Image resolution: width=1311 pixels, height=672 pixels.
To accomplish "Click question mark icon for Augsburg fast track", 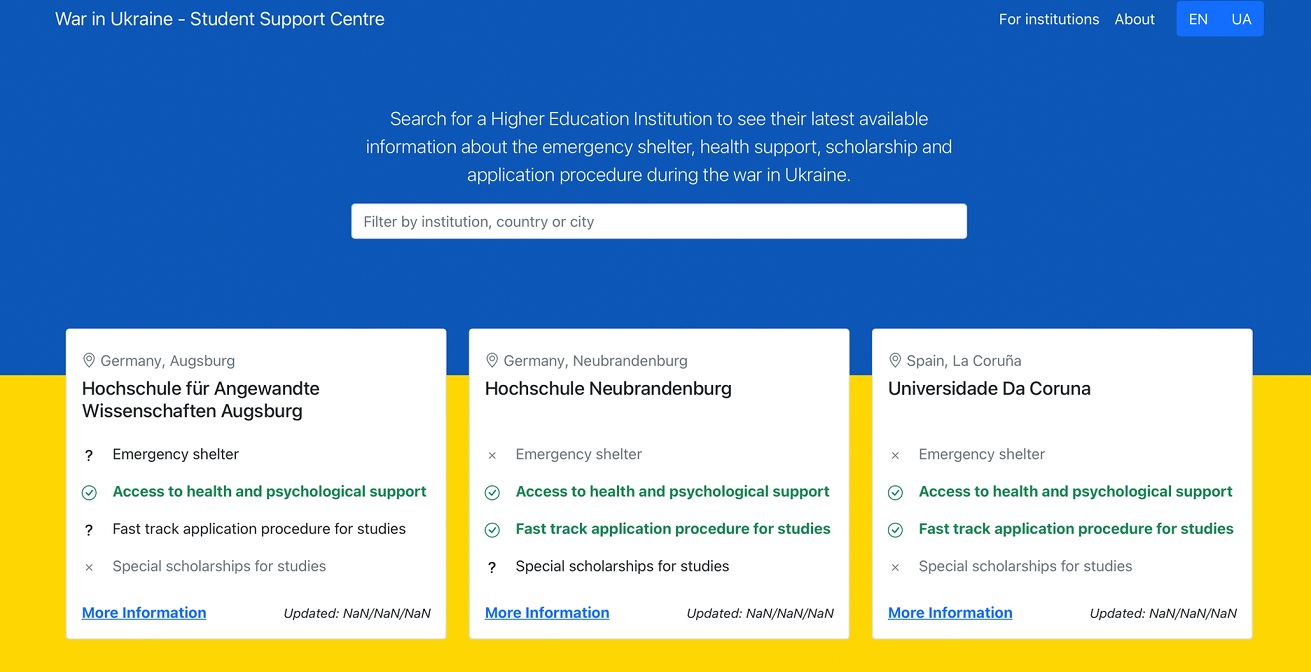I will (x=89, y=530).
